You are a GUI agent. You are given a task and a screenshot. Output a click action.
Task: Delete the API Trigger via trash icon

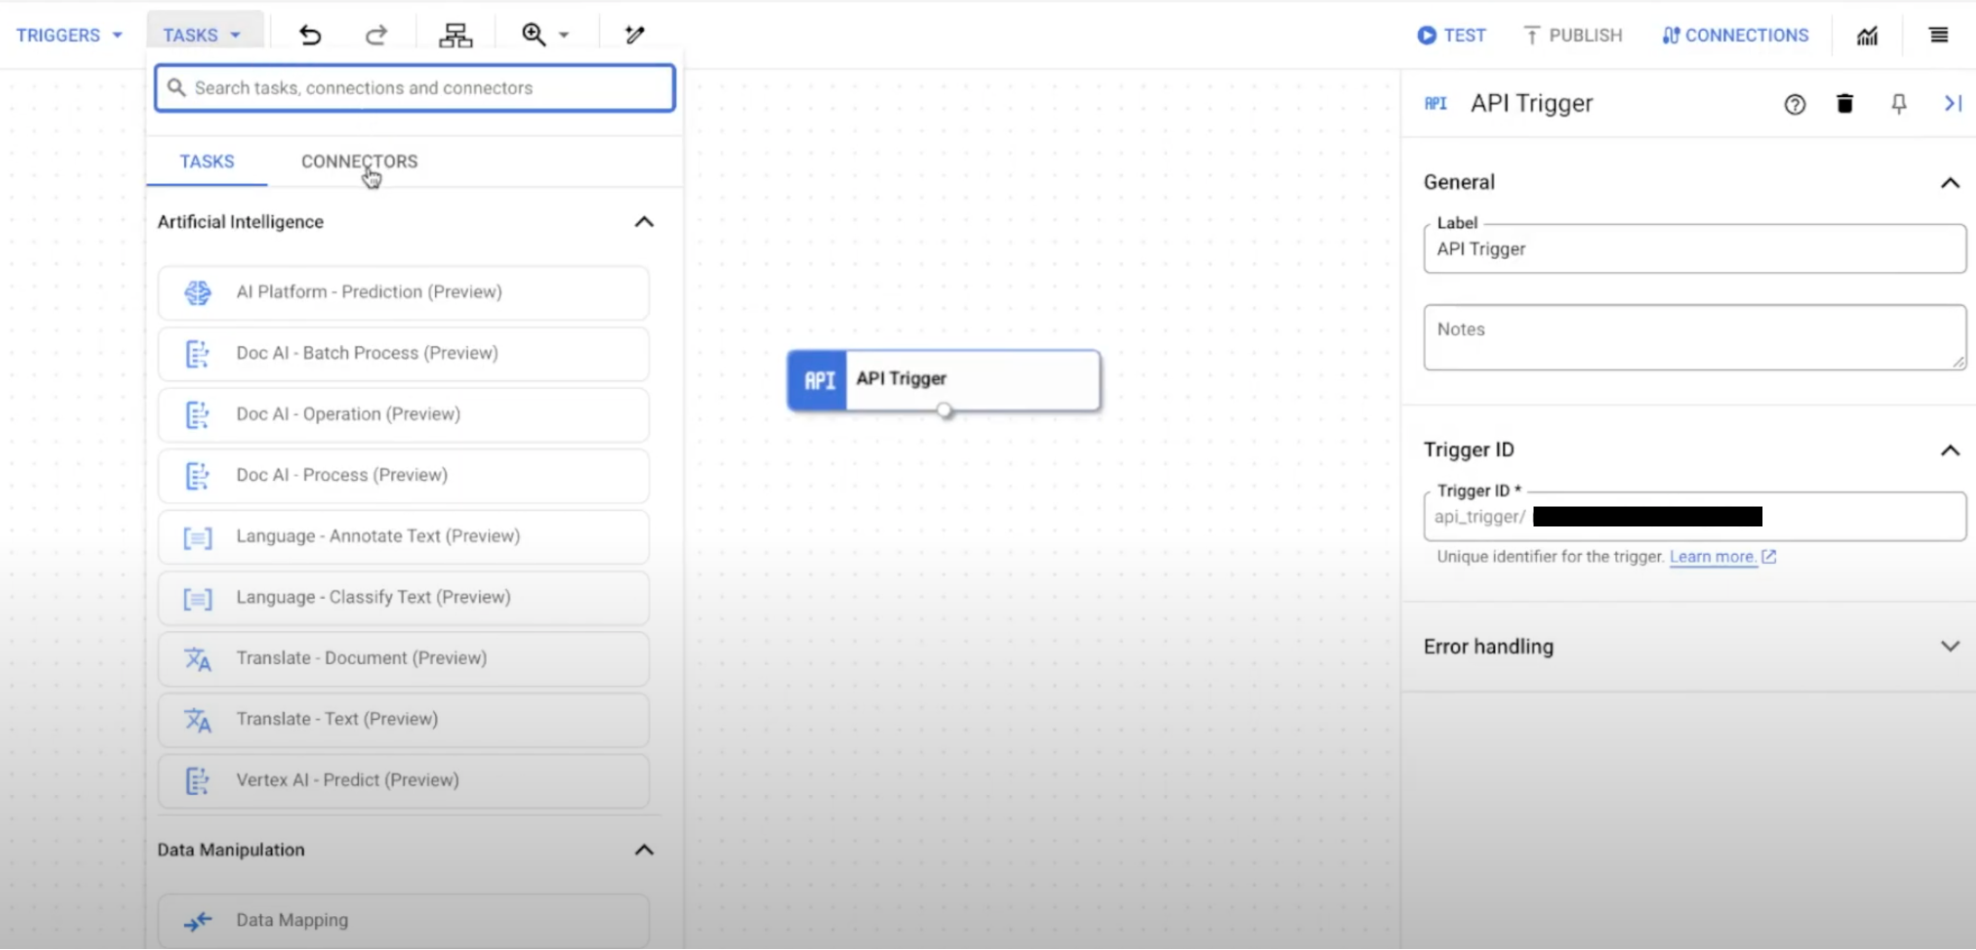point(1845,103)
